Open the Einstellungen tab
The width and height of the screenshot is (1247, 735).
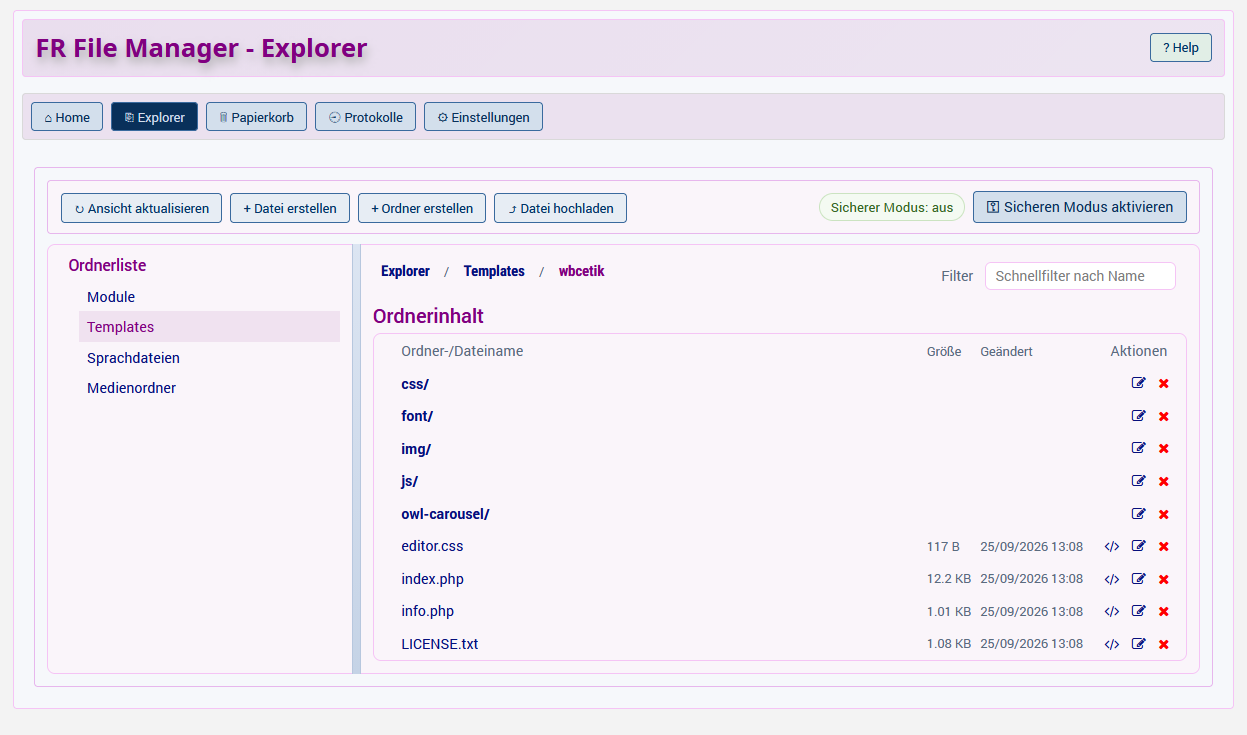[x=483, y=117]
